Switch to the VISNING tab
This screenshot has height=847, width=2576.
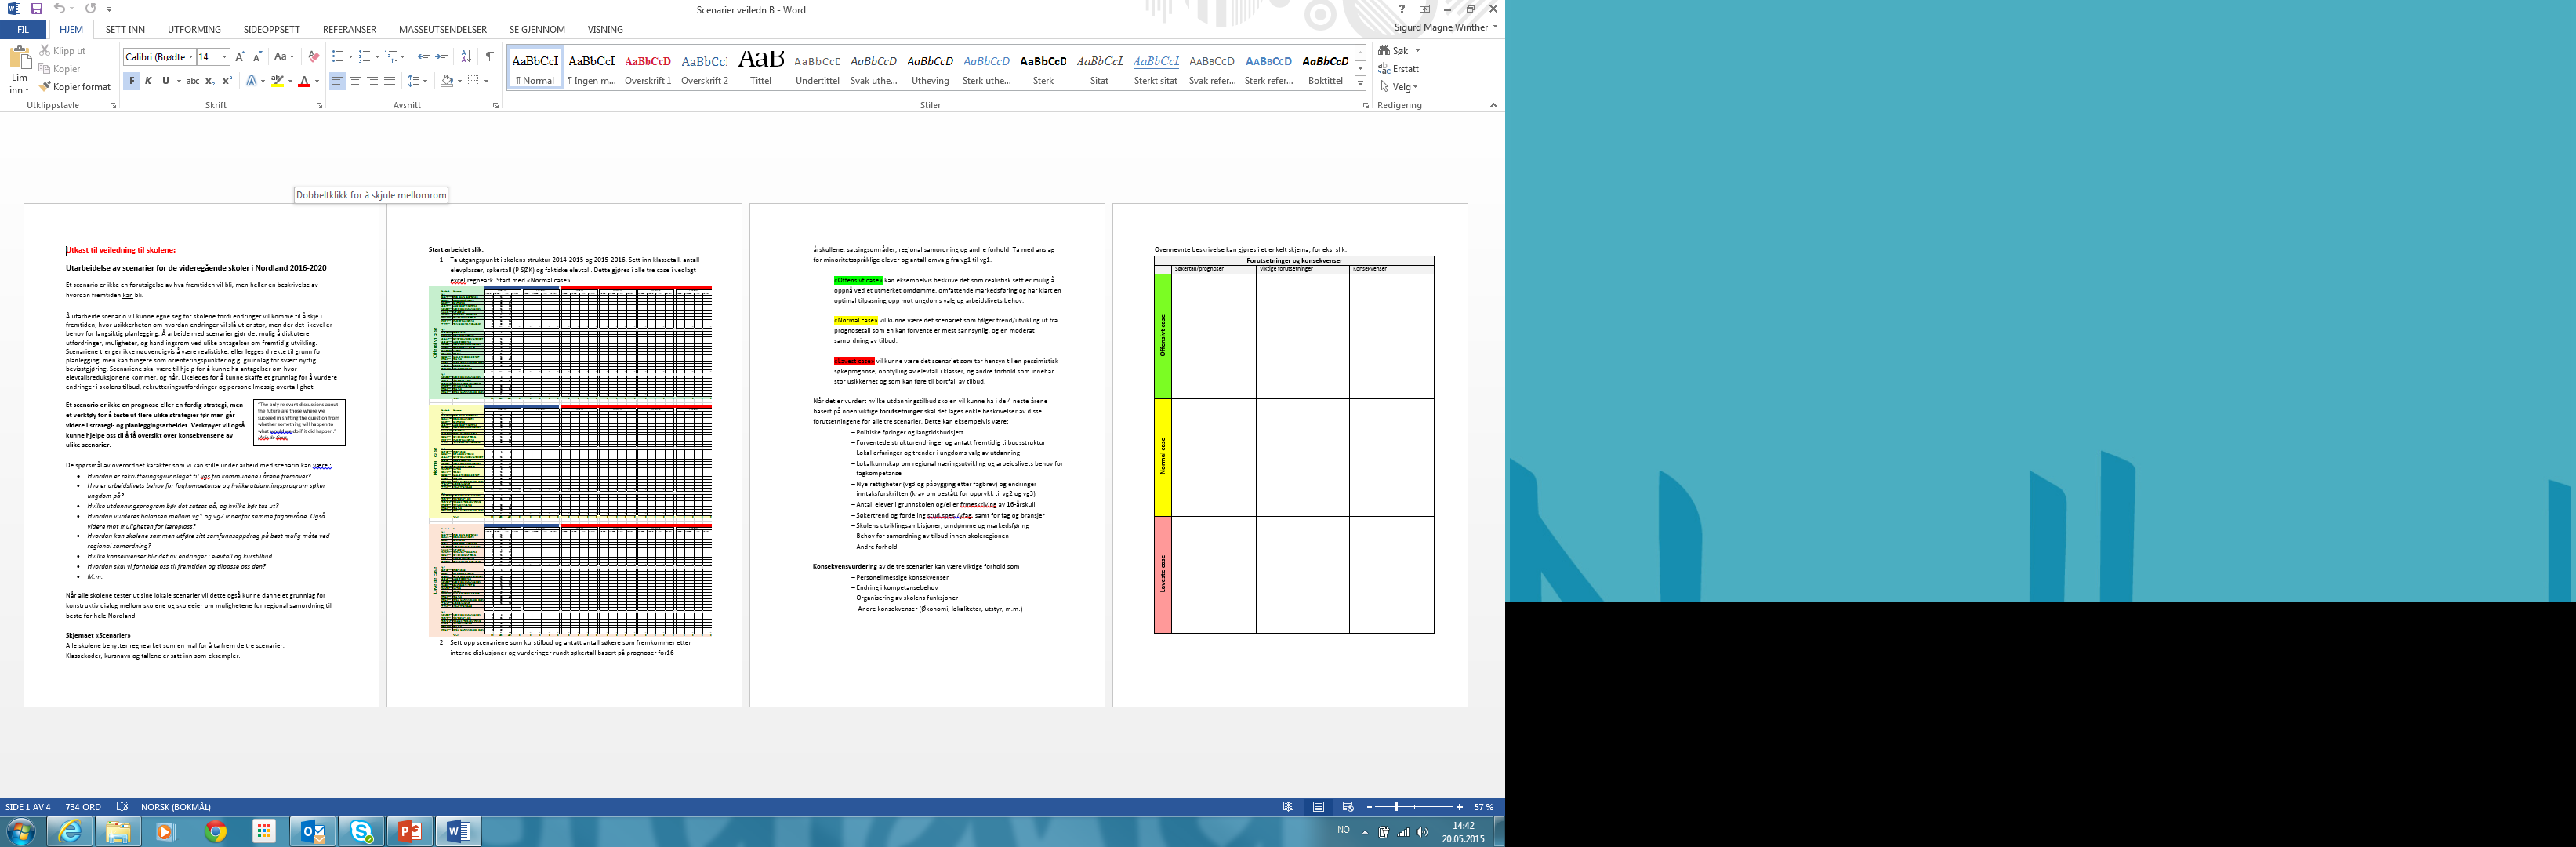(605, 29)
